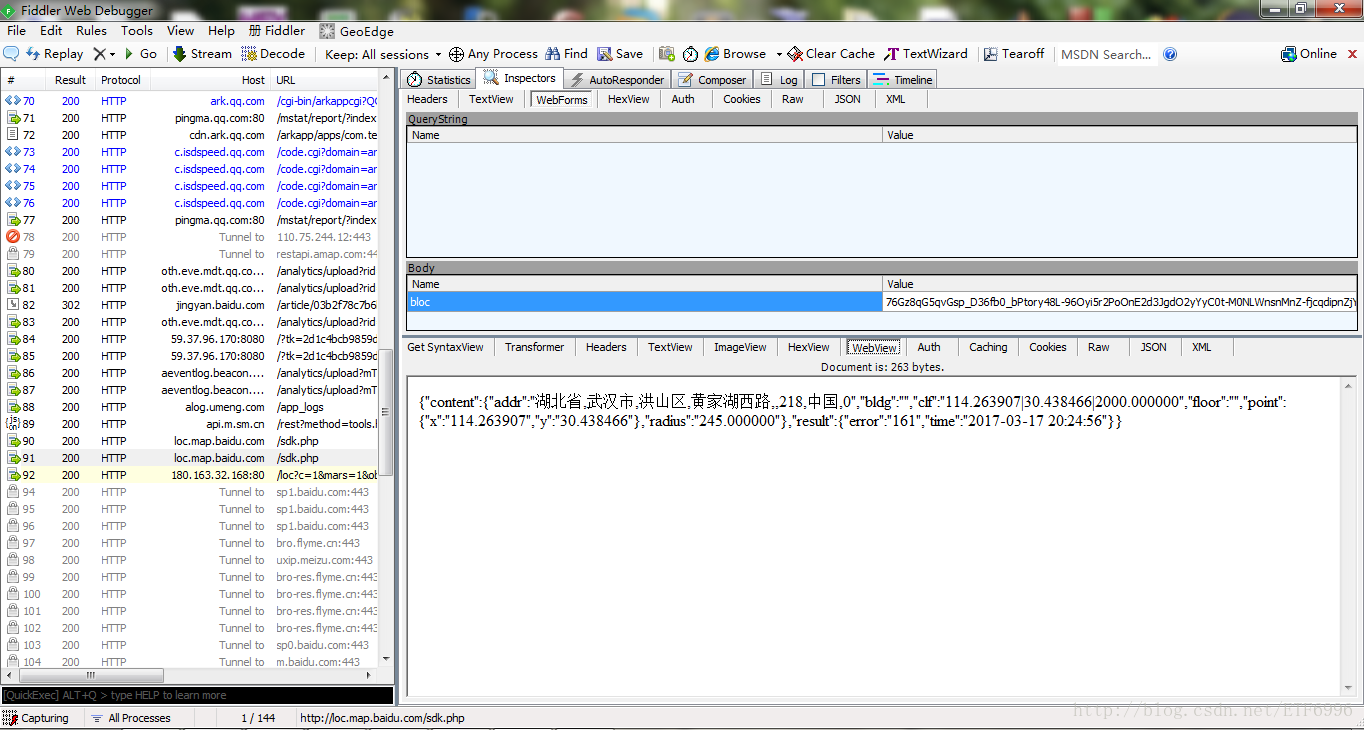The width and height of the screenshot is (1364, 730).
Task: Close the toolbar with the red X
Action: pos(1352,53)
